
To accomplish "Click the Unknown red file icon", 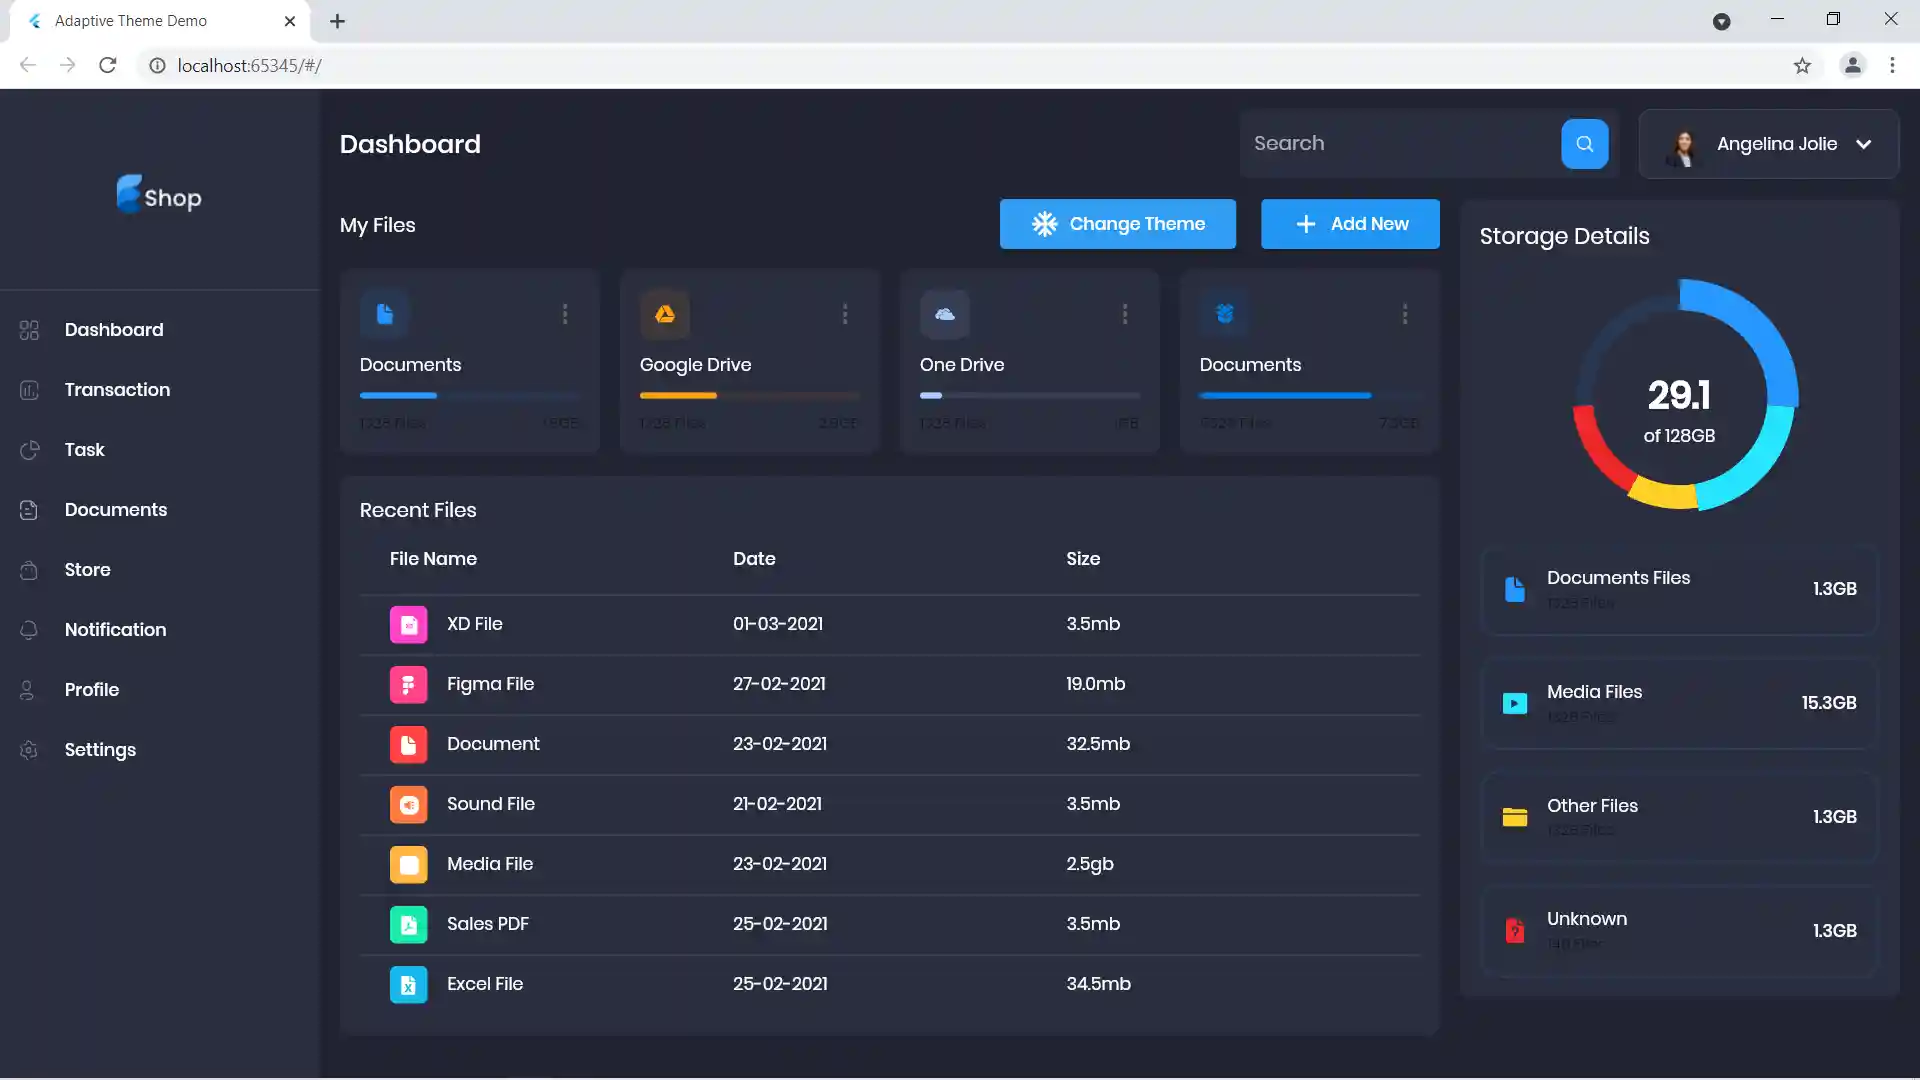I will [1515, 931].
